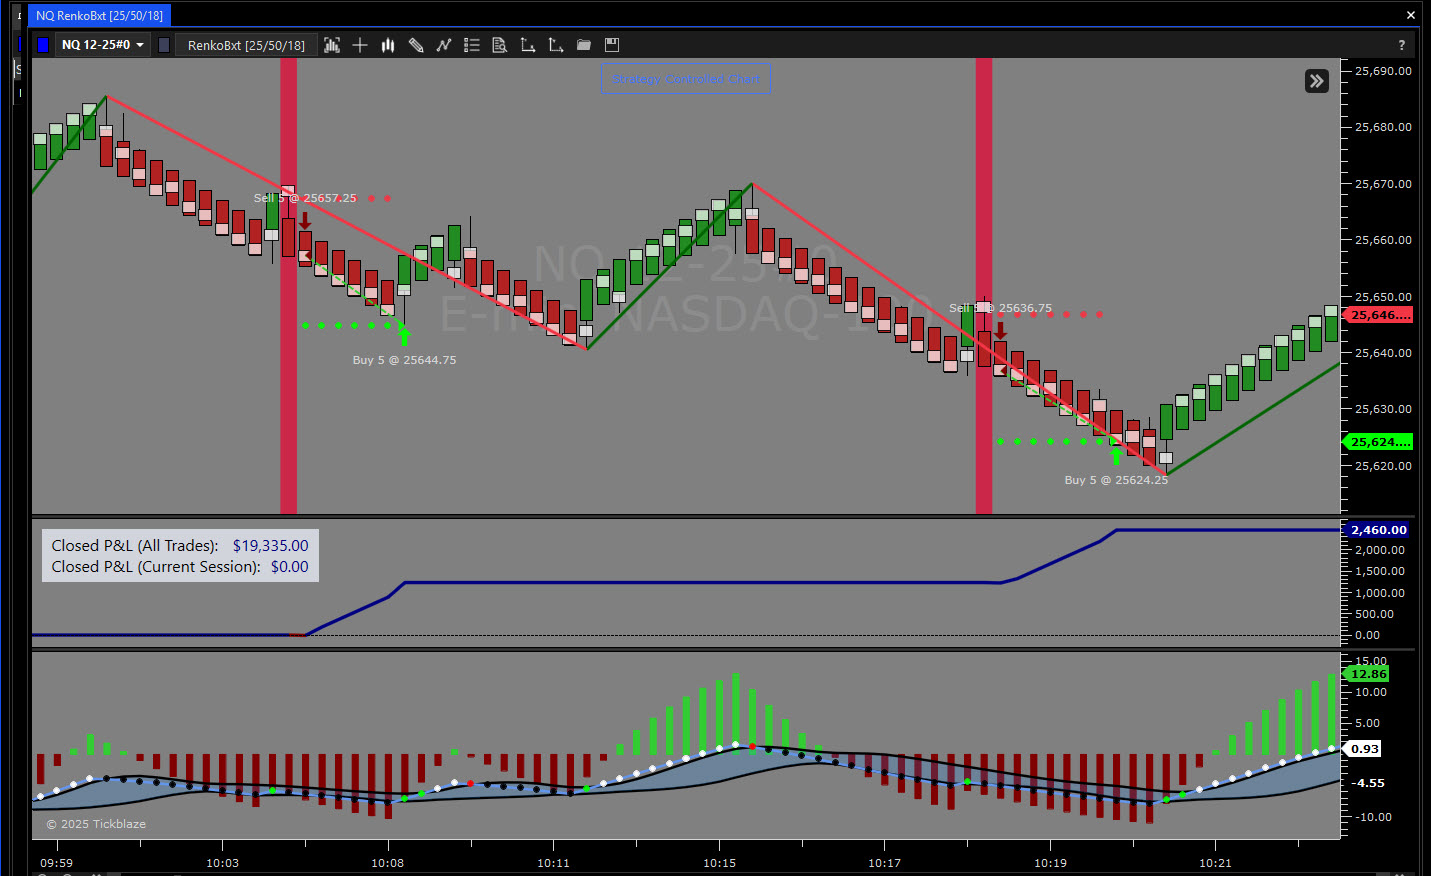Click the Strategy Controlled Chart label
This screenshot has width=1431, height=876.
pyautogui.click(x=686, y=79)
